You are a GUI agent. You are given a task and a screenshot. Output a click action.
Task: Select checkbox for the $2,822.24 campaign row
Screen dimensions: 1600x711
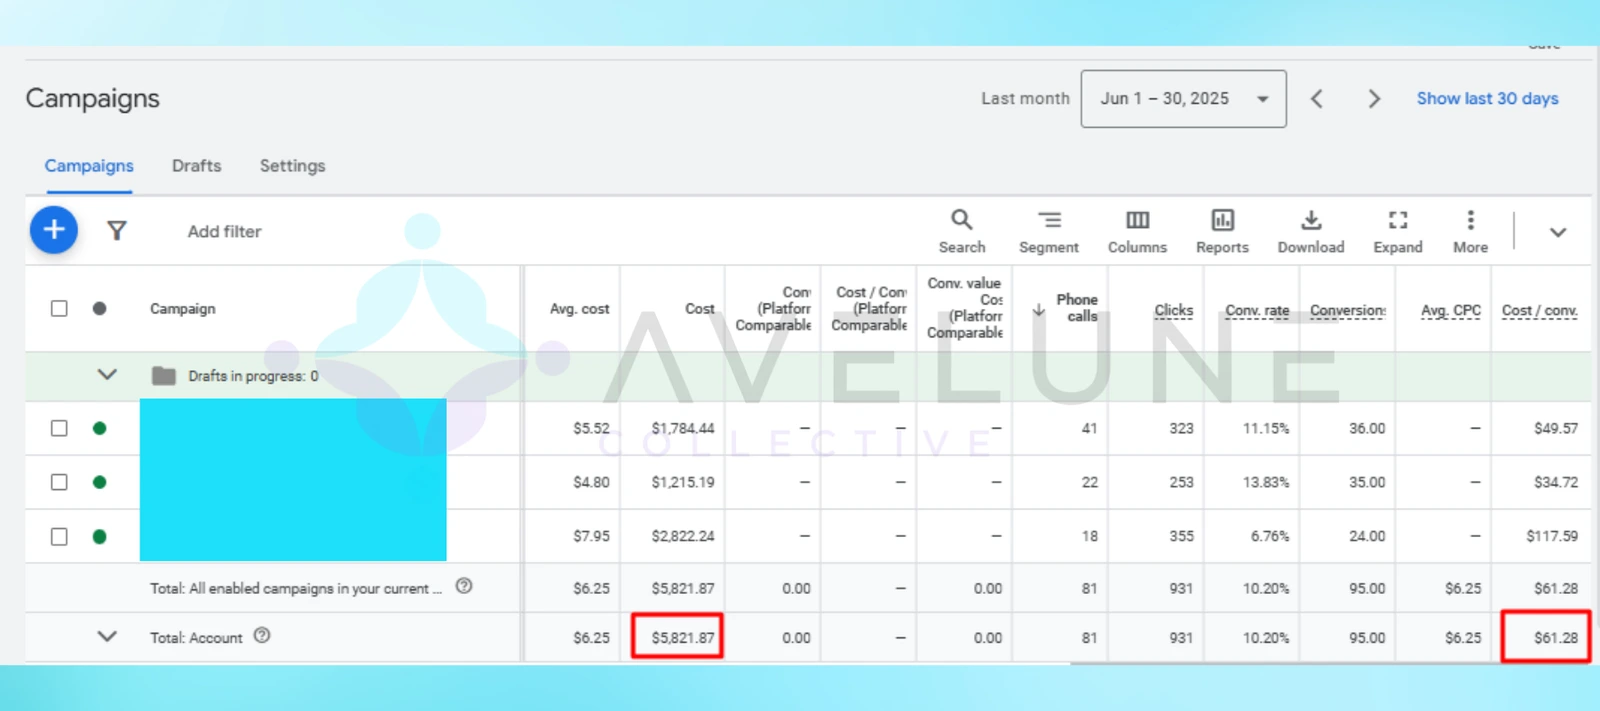point(59,536)
